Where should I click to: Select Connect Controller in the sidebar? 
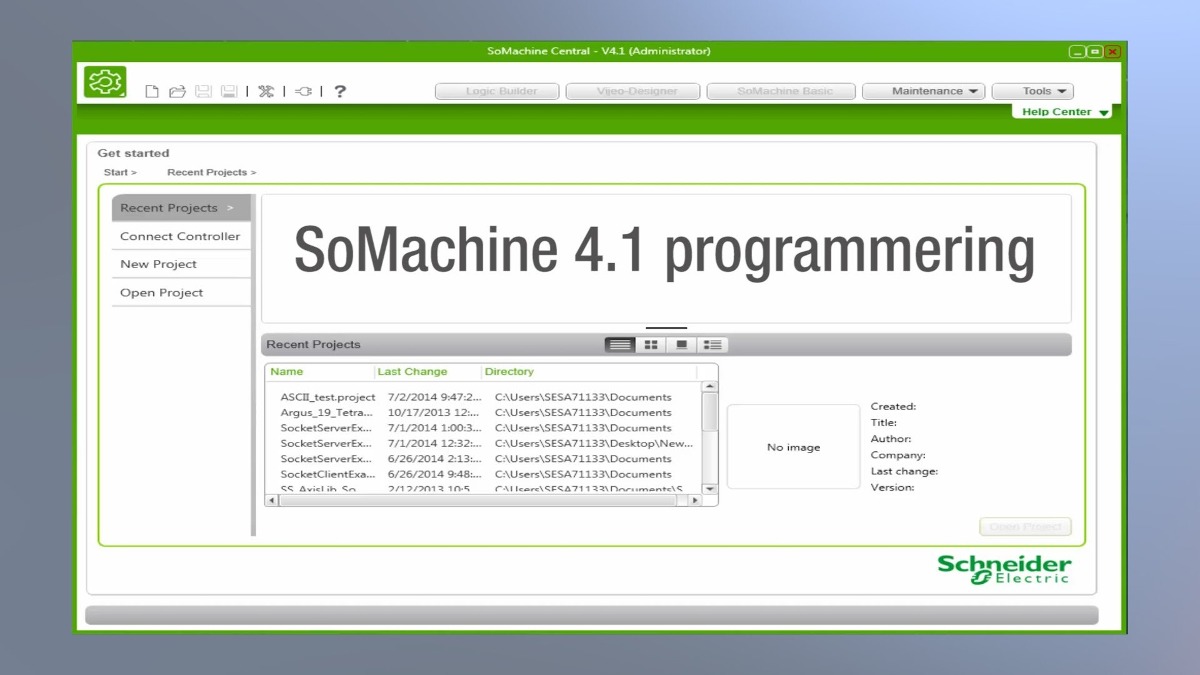click(181, 236)
